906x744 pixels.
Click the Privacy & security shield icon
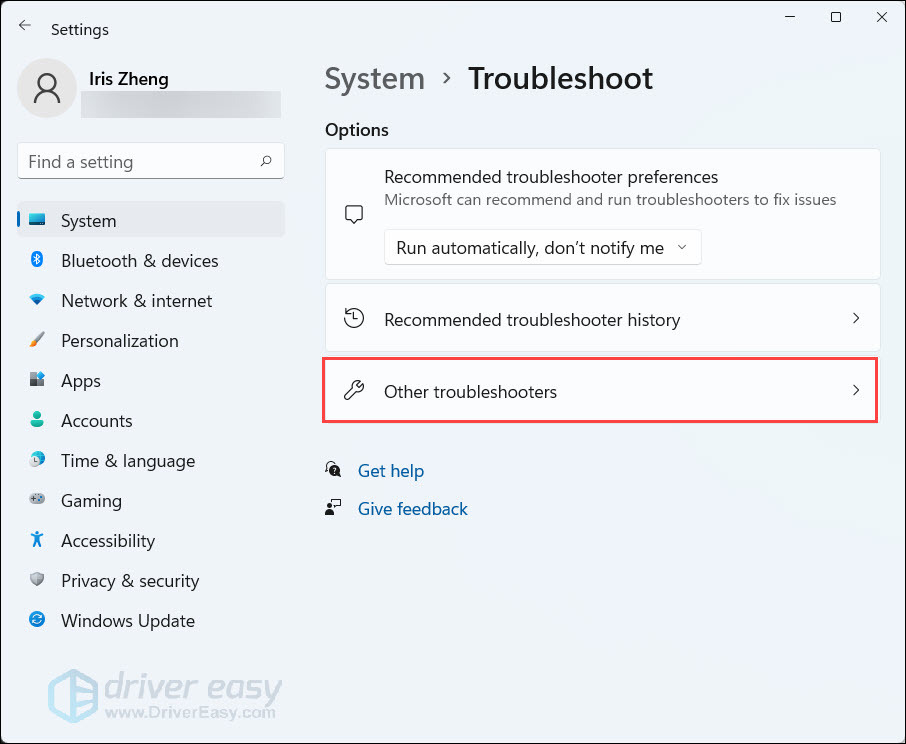[37, 580]
